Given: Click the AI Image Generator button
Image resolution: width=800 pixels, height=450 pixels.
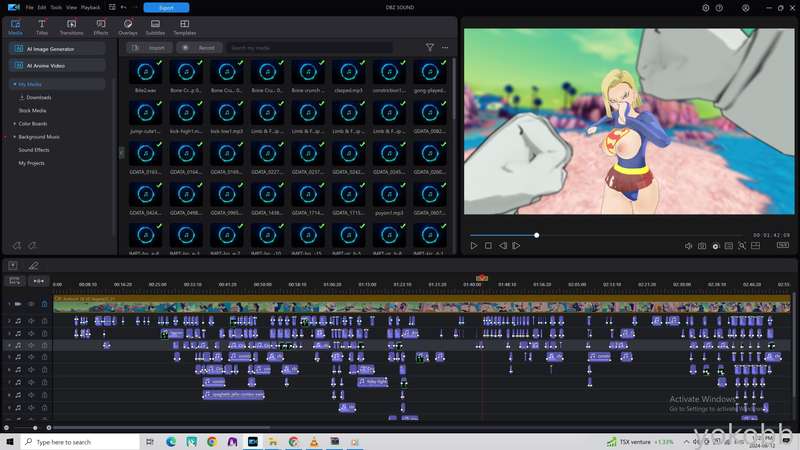Looking at the screenshot, I should click(x=57, y=48).
